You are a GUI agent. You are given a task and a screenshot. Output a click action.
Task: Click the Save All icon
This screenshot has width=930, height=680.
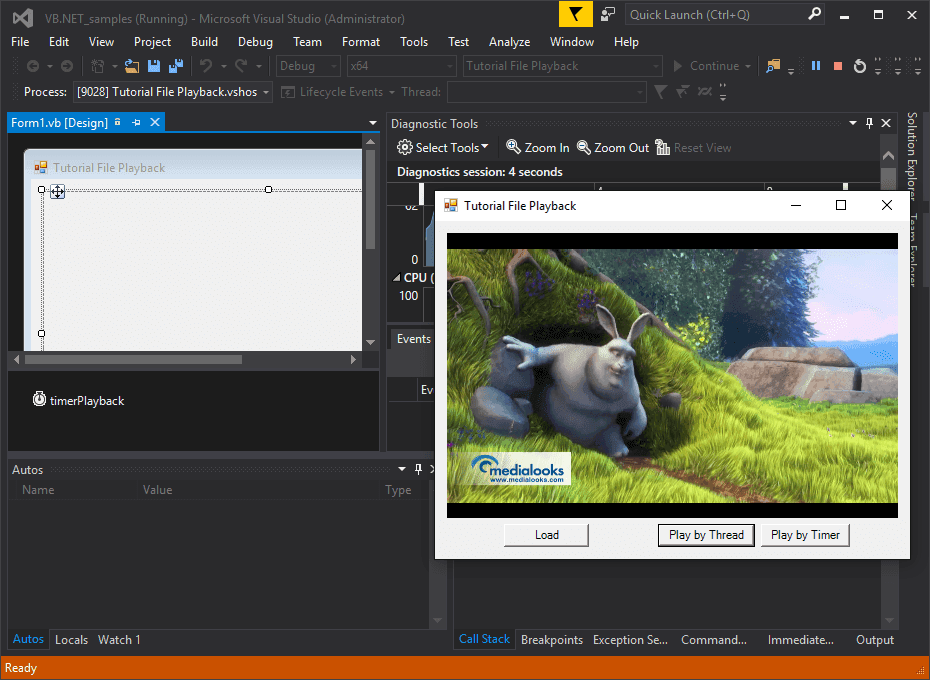[x=176, y=66]
